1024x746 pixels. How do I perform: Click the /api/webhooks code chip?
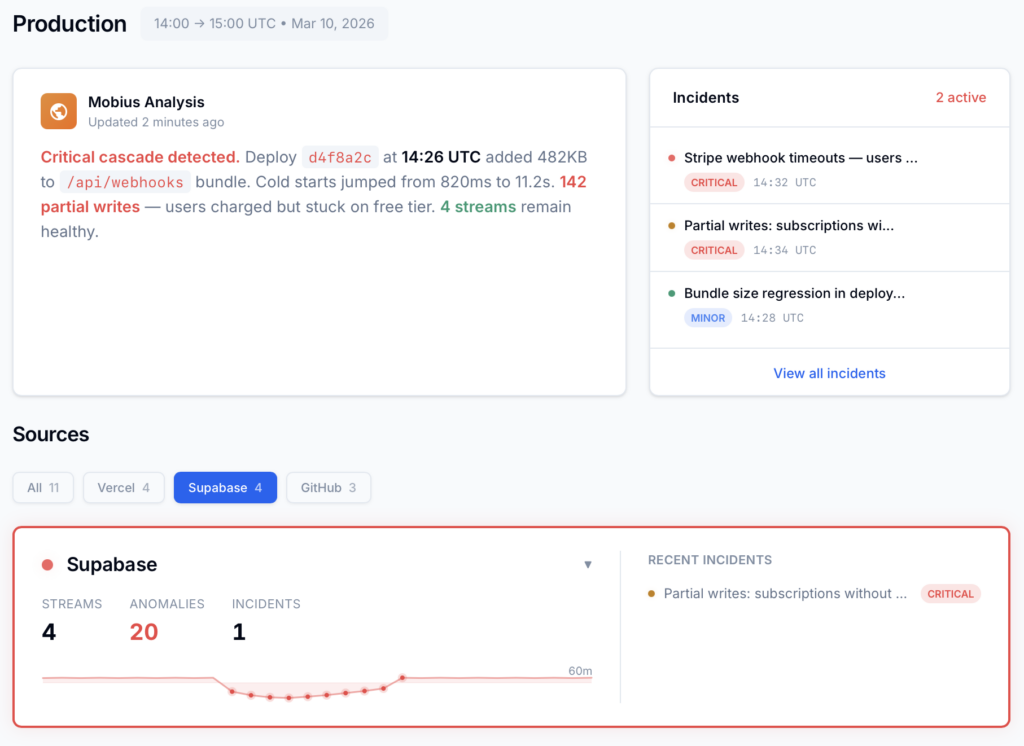tap(125, 182)
